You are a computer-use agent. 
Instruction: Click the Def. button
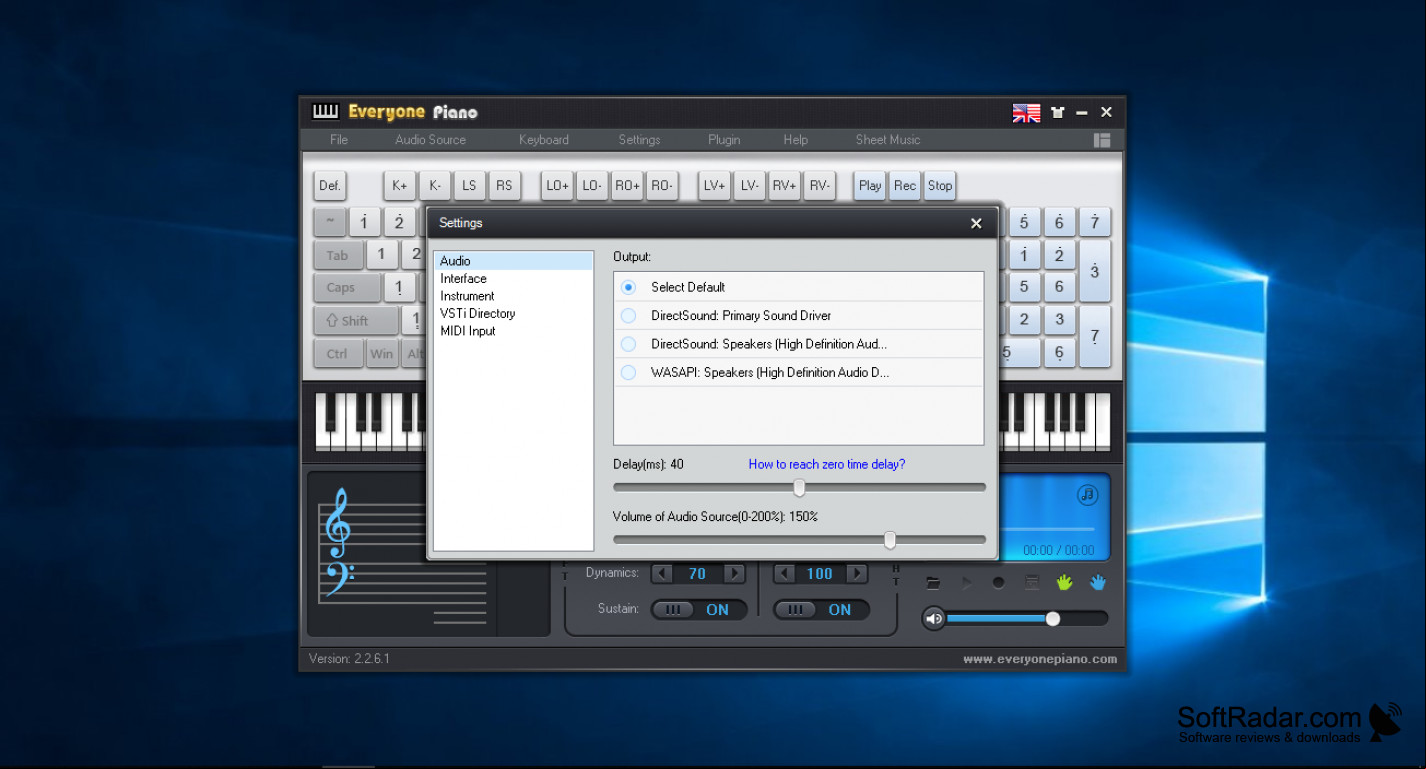(330, 185)
